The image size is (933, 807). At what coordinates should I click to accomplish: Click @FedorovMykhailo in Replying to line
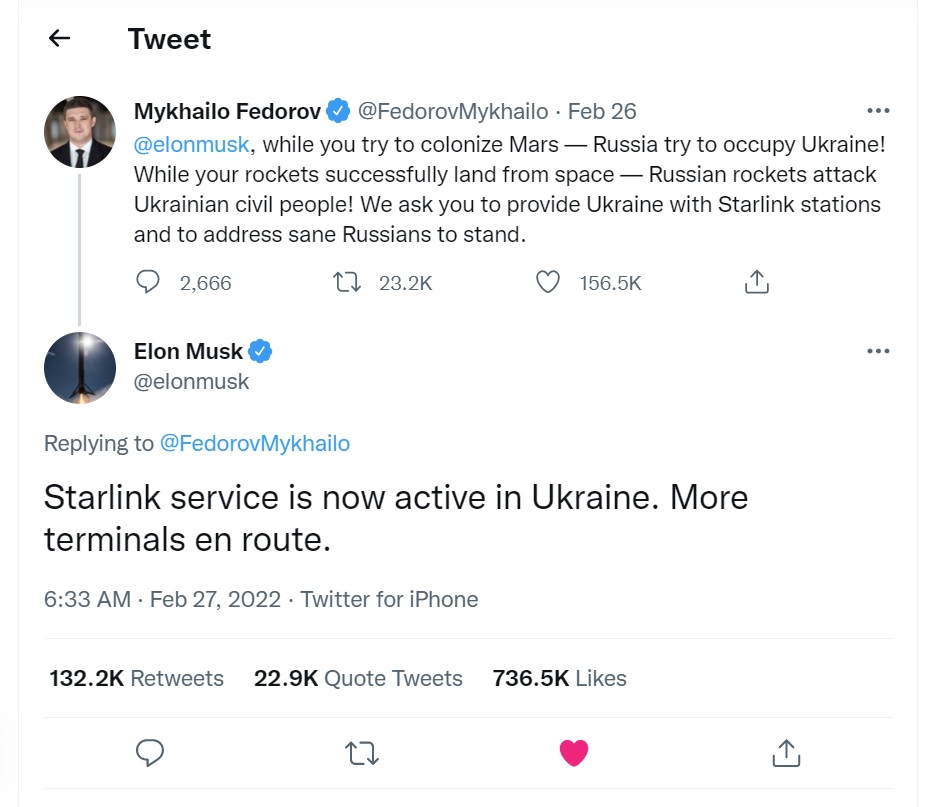pos(255,443)
